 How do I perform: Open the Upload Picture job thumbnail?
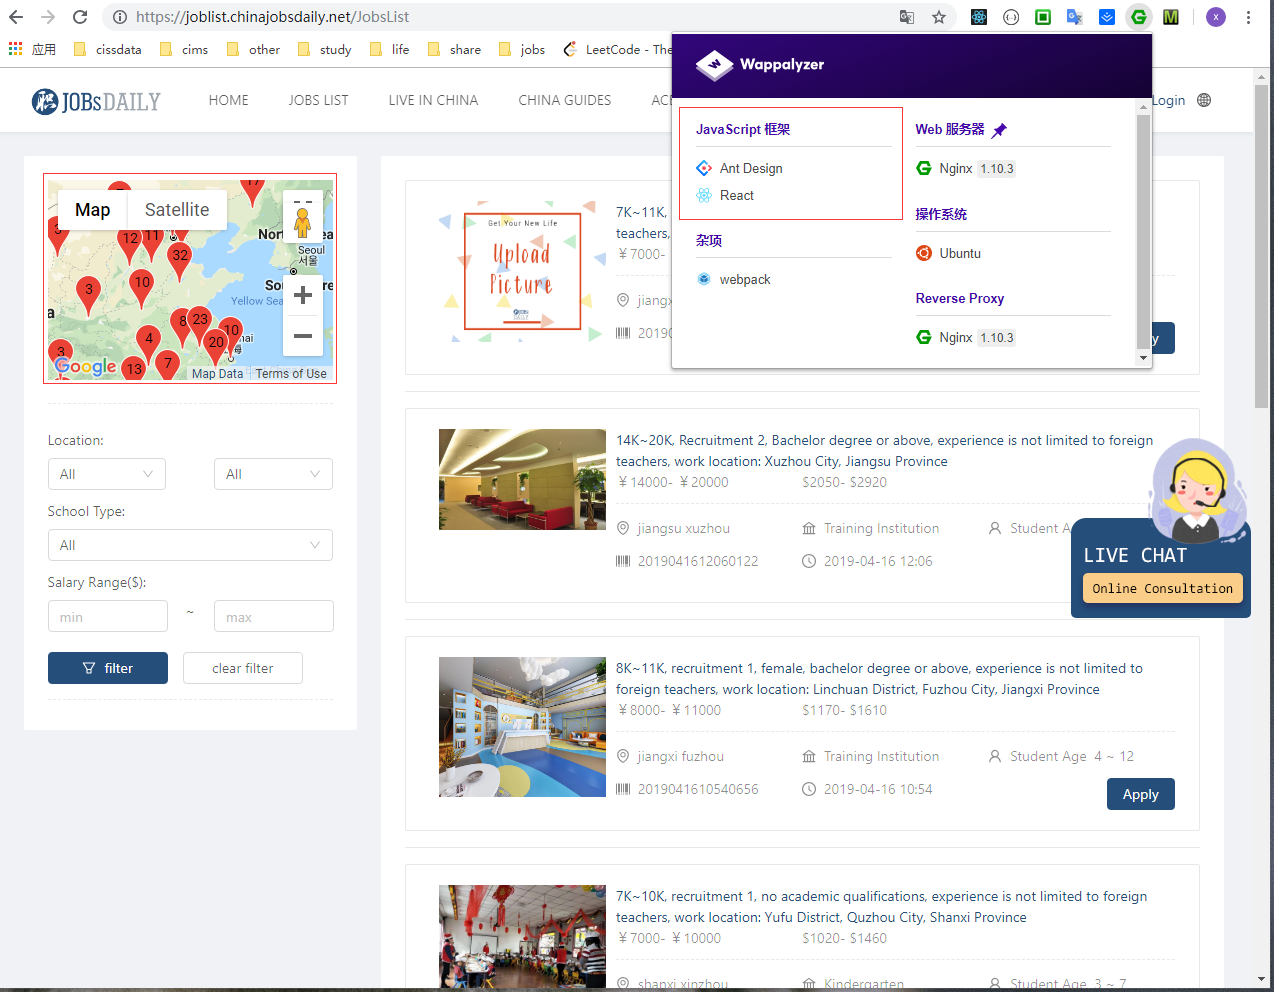(x=522, y=271)
